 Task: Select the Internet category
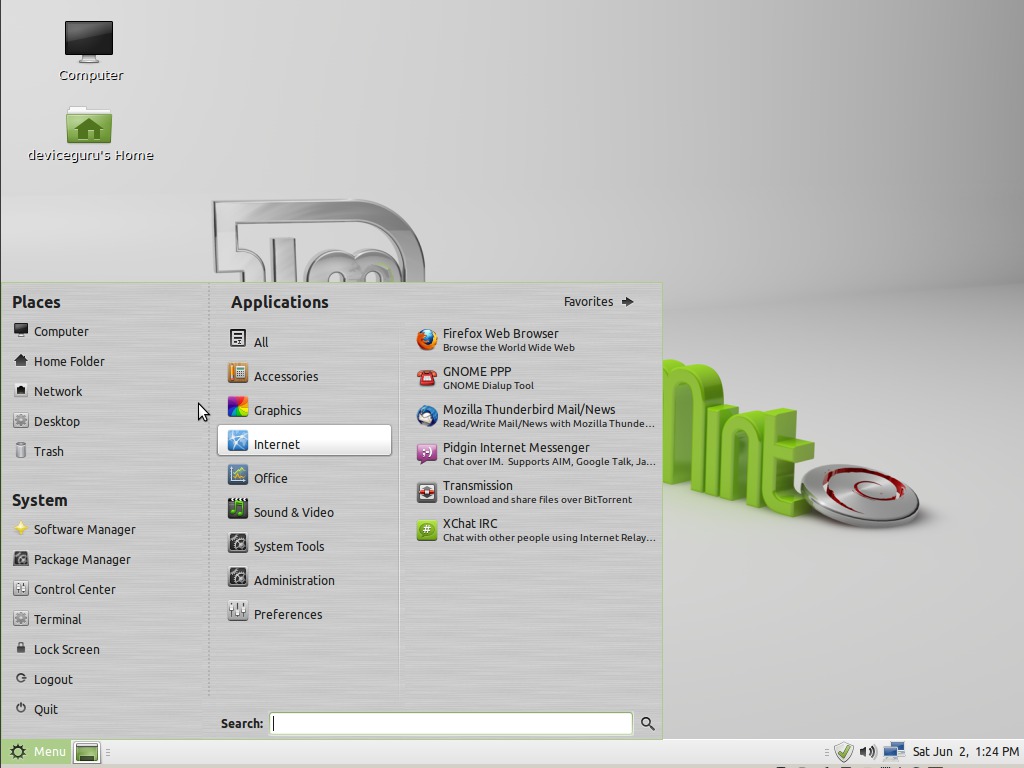click(x=304, y=440)
